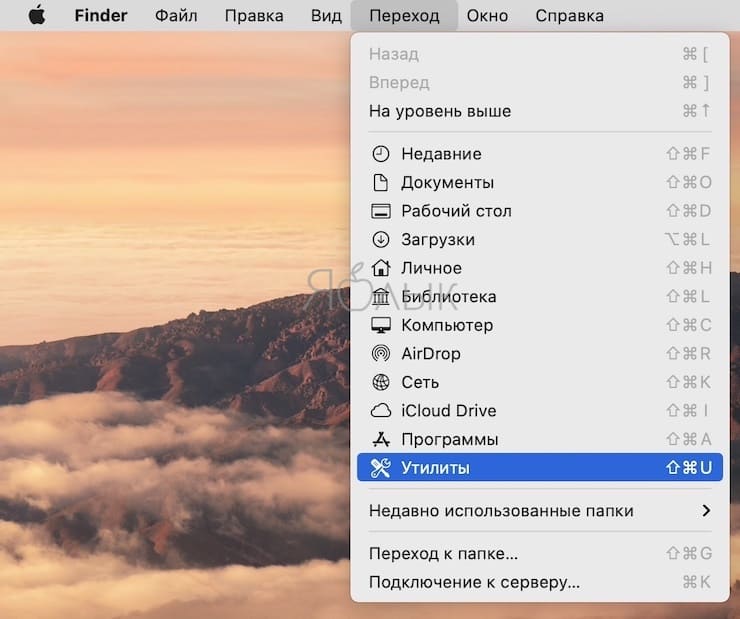The image size is (740, 619).
Task: Click the document icon beside Документы
Action: click(380, 183)
